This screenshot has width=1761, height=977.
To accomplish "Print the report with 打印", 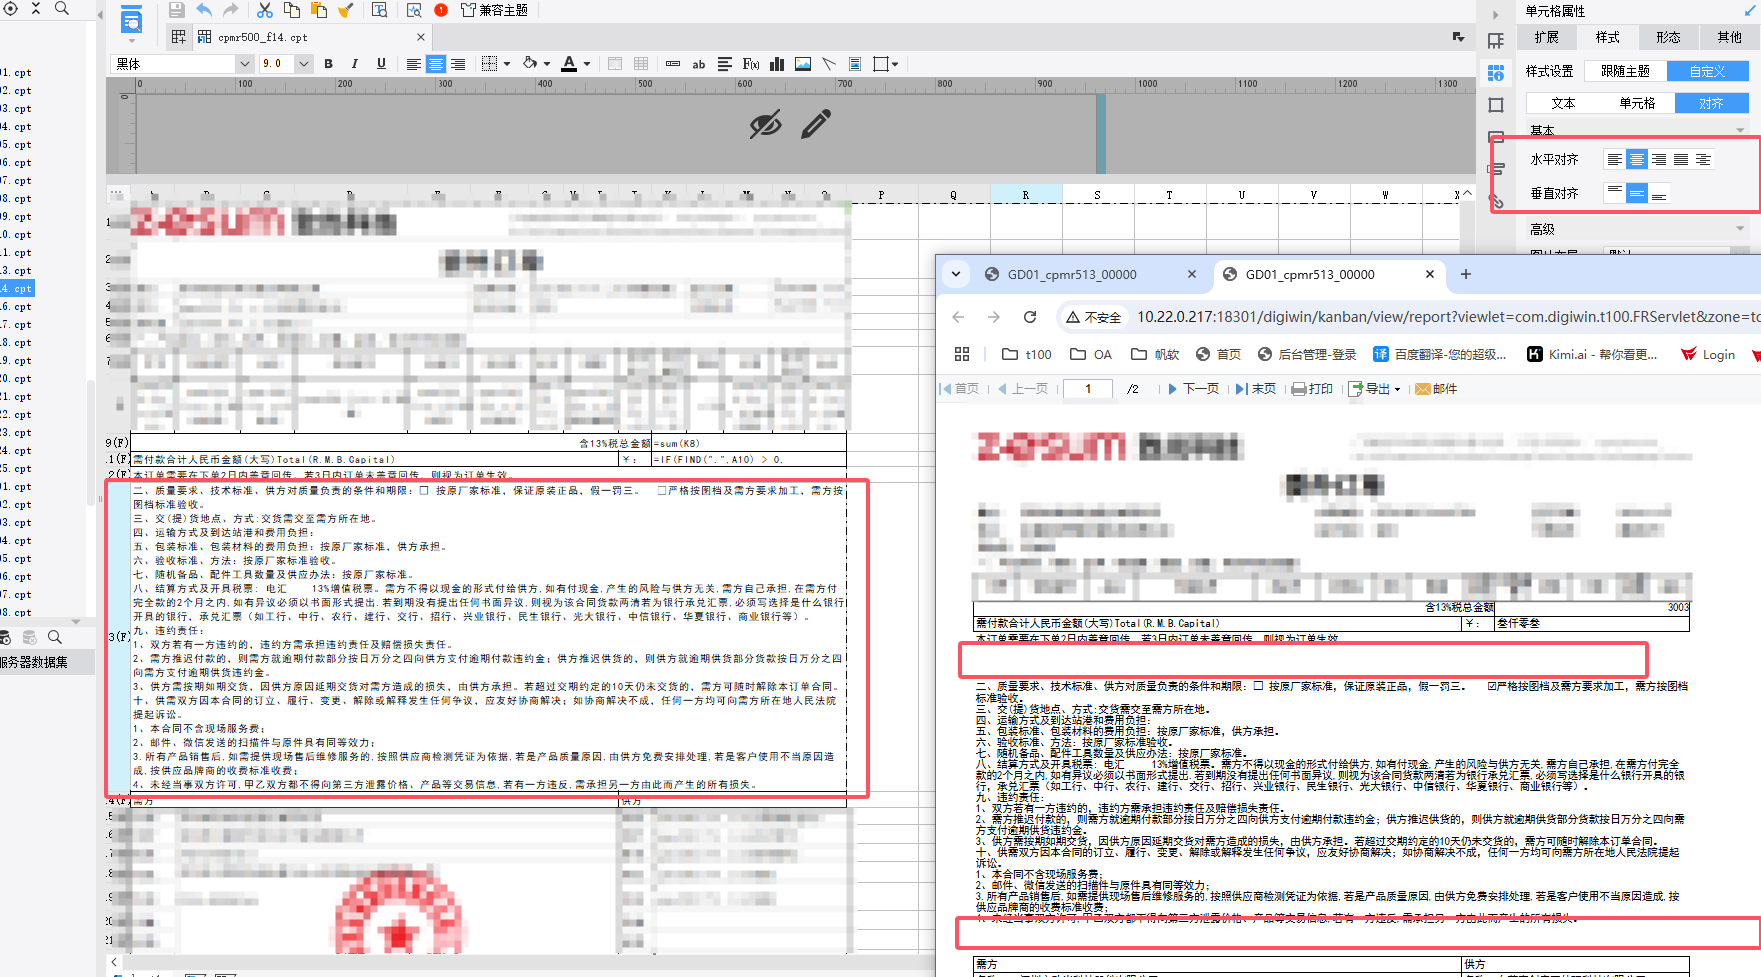I will click(x=1313, y=389).
